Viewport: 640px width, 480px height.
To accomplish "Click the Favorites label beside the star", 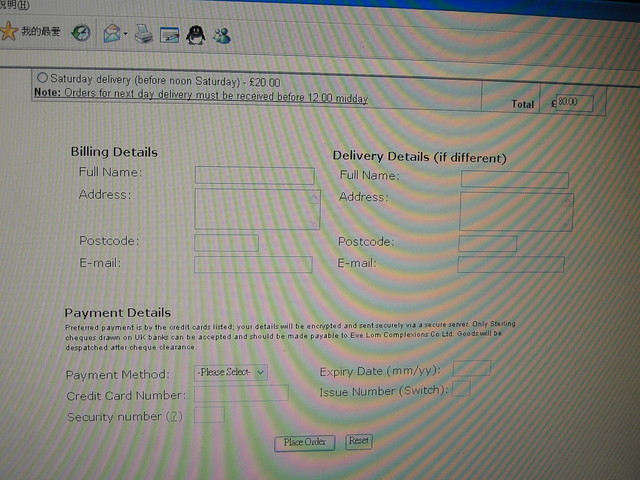I will click(x=41, y=31).
